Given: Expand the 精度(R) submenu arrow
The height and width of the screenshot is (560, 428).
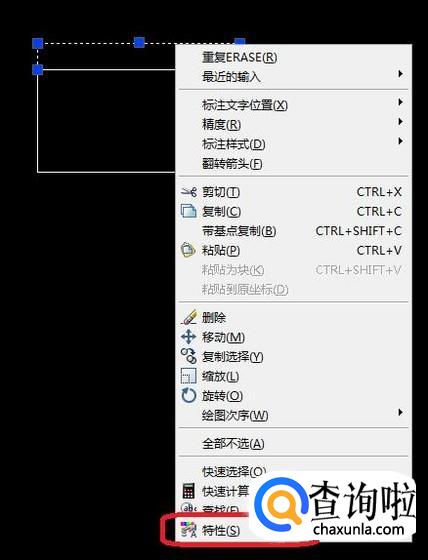Looking at the screenshot, I should click(400, 122).
